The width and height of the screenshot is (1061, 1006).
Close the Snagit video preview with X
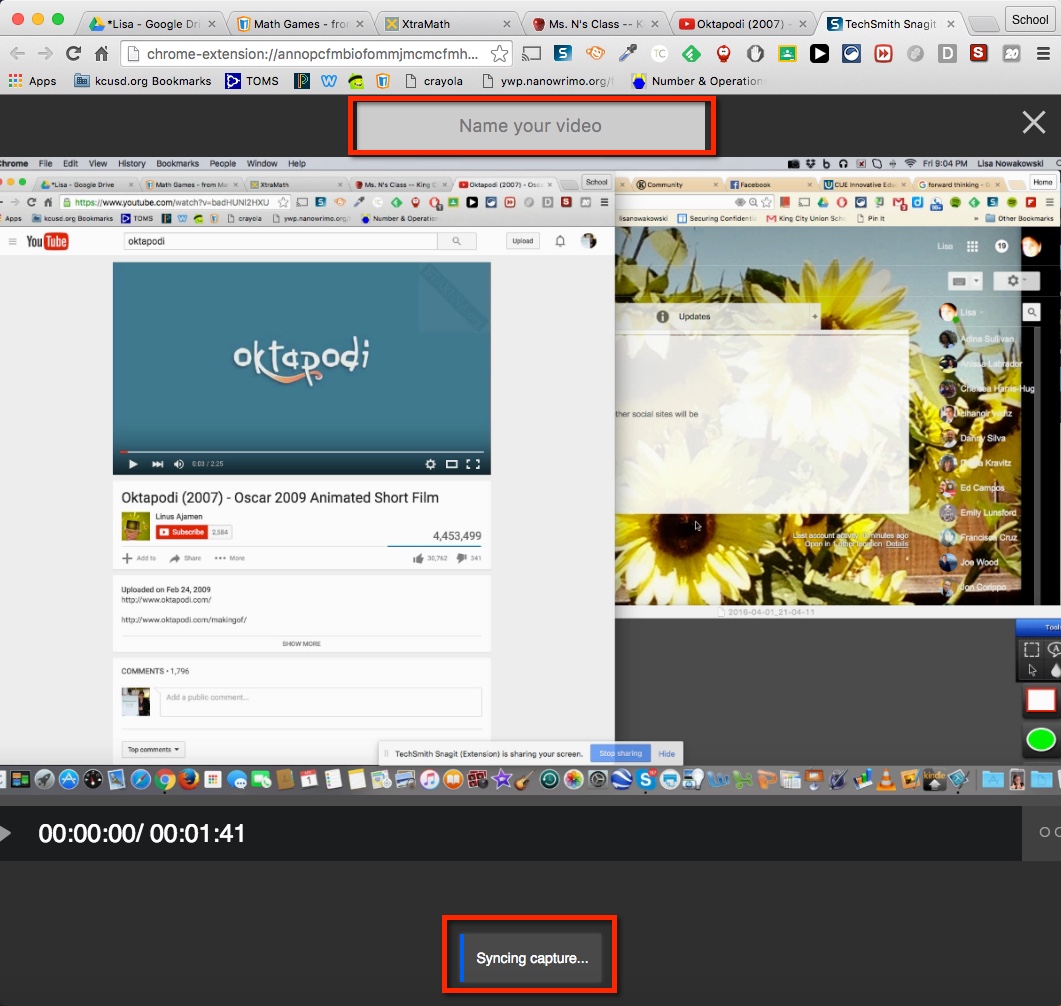coord(1033,123)
